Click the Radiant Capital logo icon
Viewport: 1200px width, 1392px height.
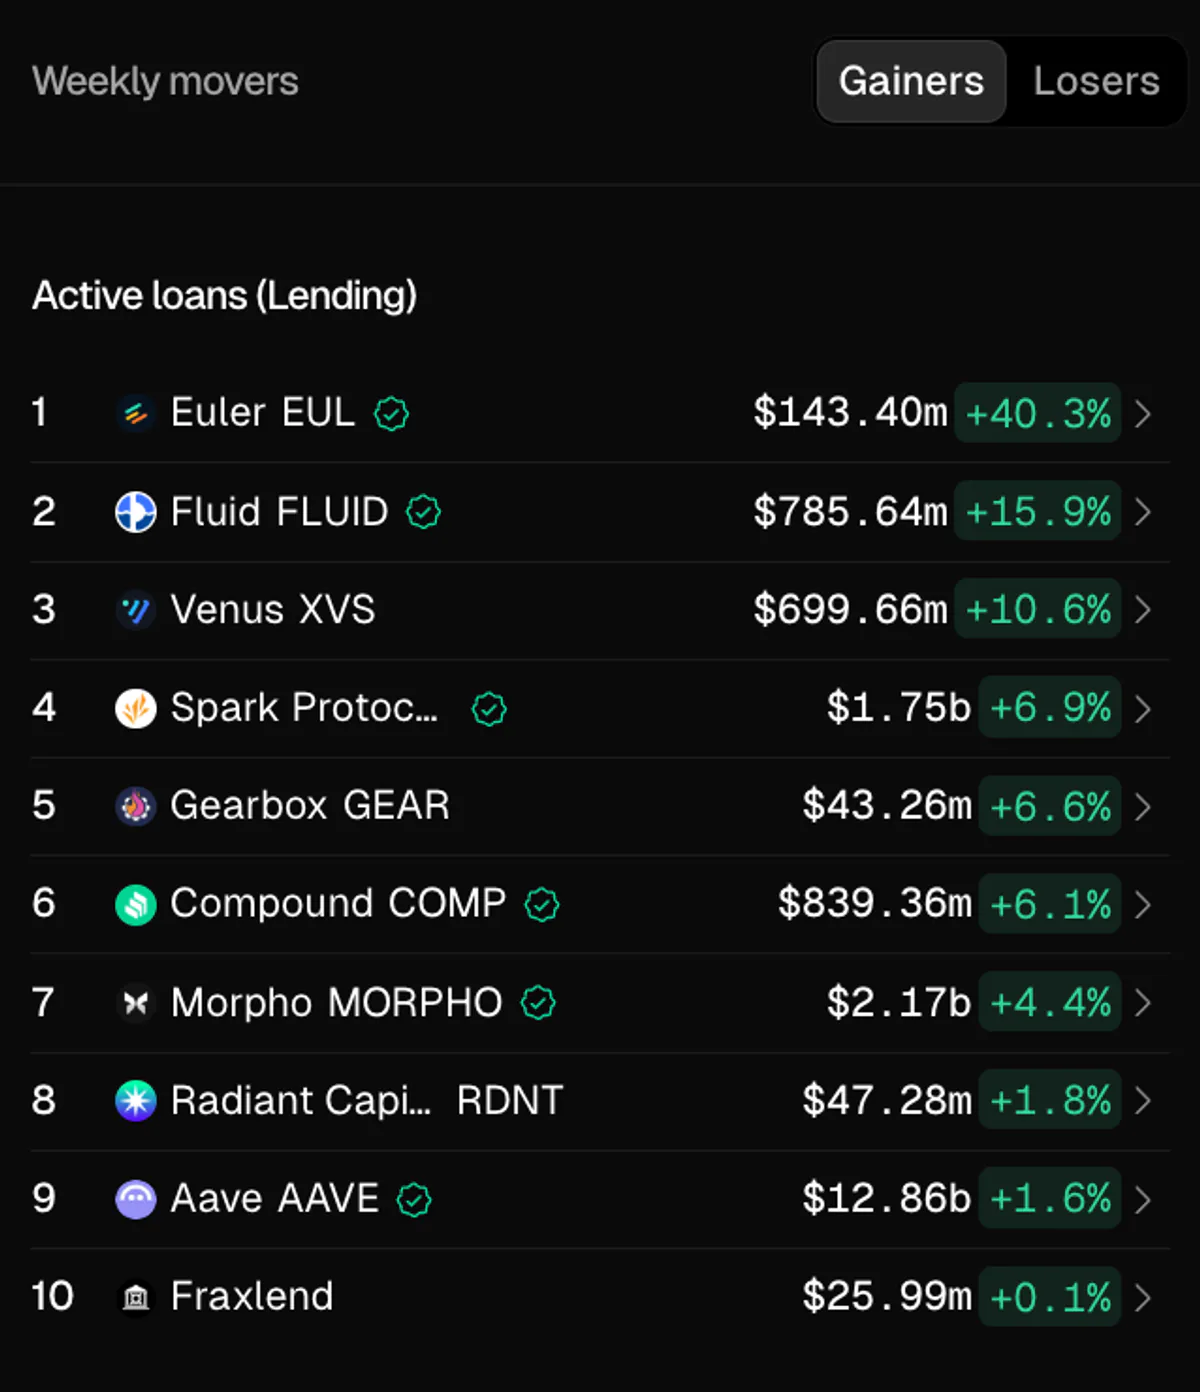(x=136, y=1101)
